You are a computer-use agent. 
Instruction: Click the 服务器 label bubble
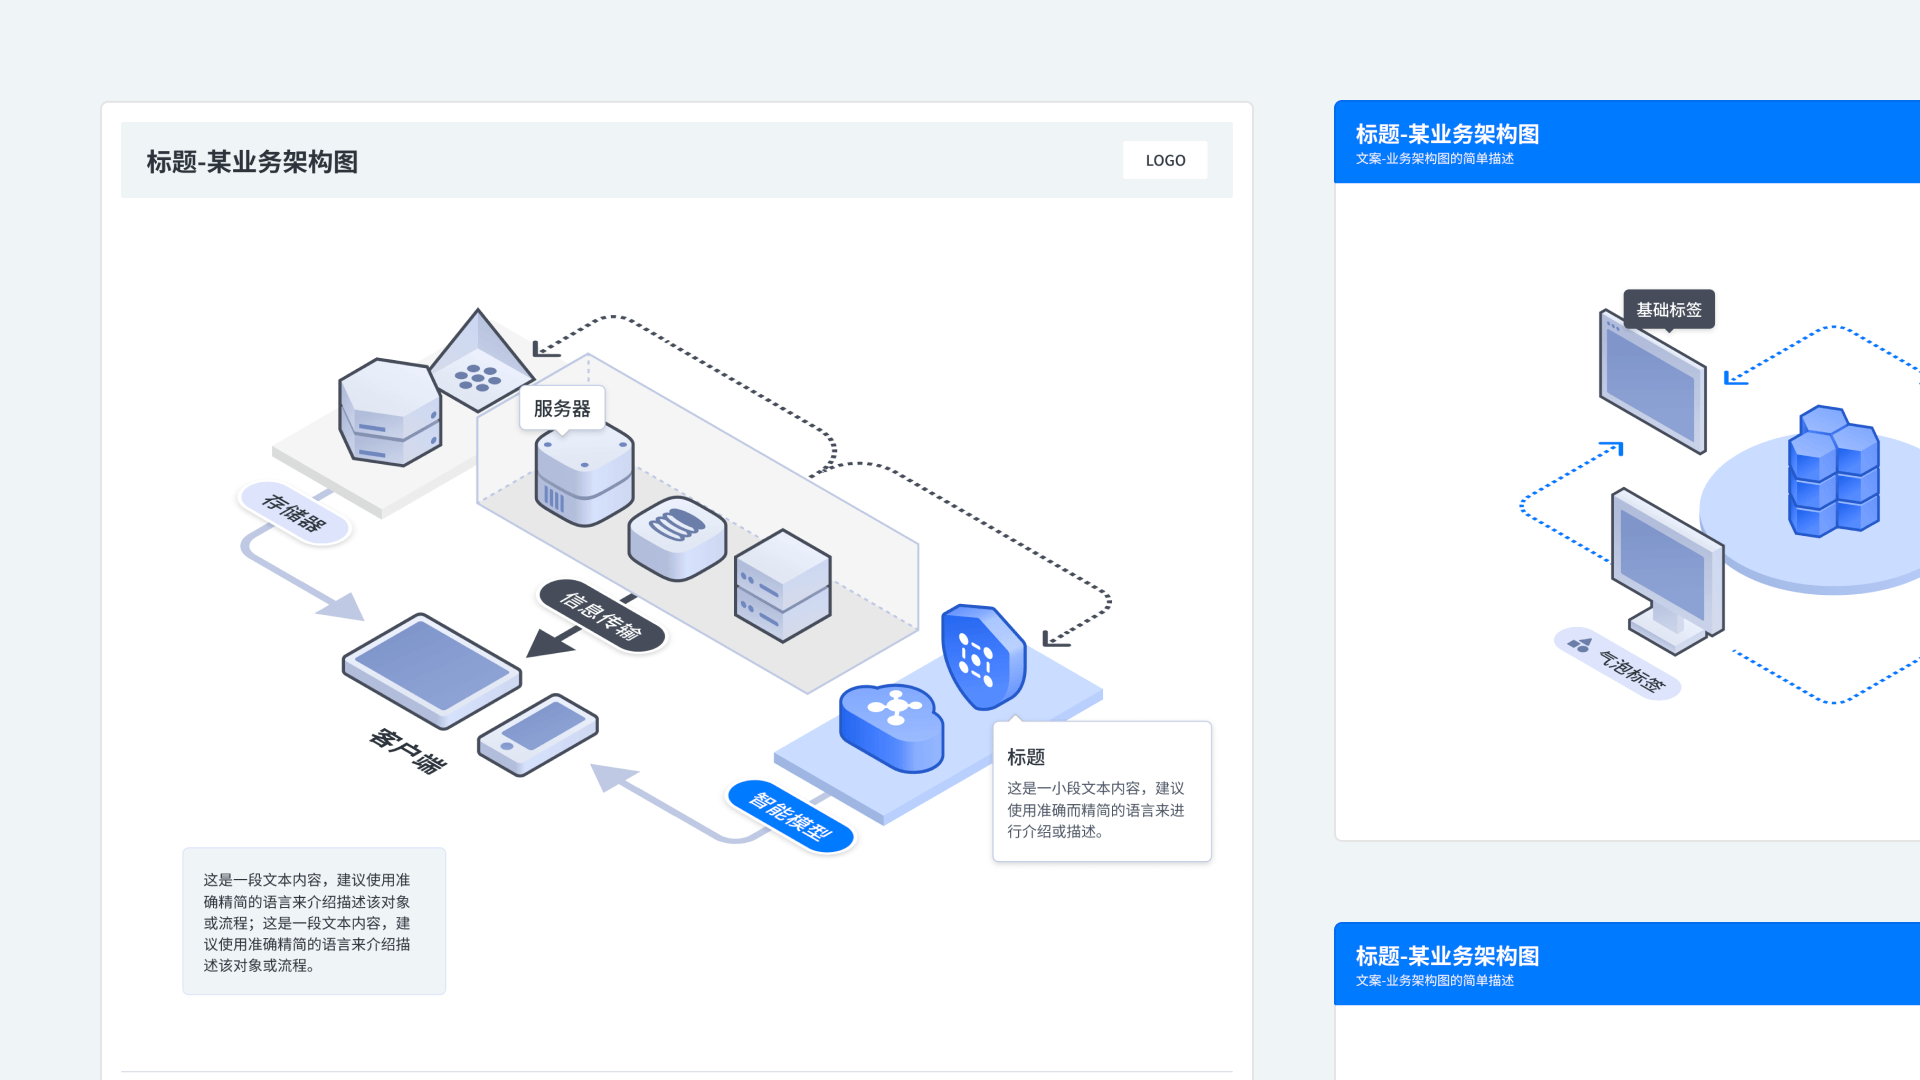[562, 408]
